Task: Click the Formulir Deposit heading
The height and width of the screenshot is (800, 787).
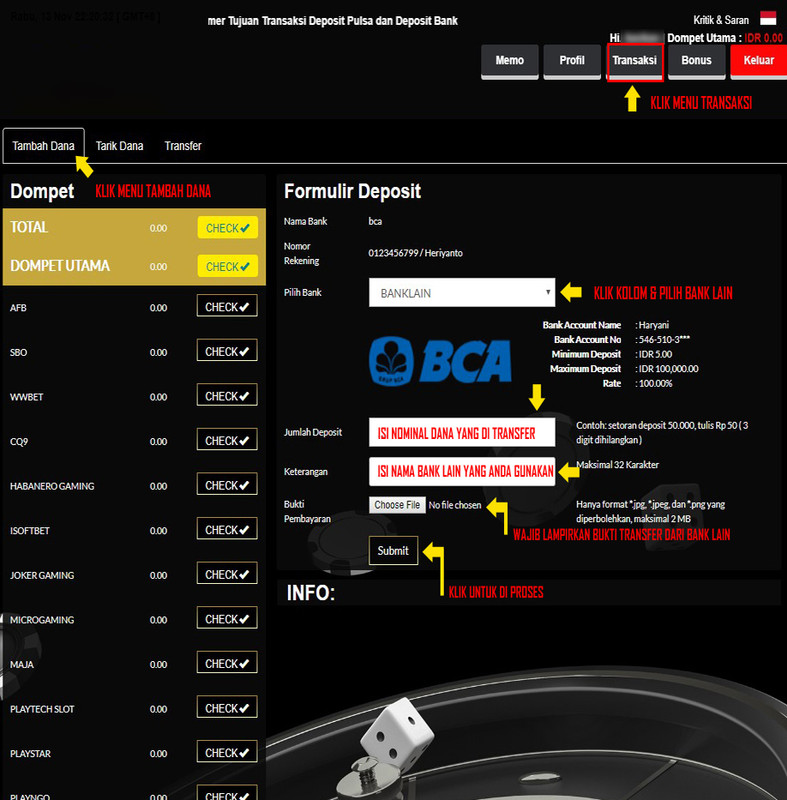Action: [352, 191]
